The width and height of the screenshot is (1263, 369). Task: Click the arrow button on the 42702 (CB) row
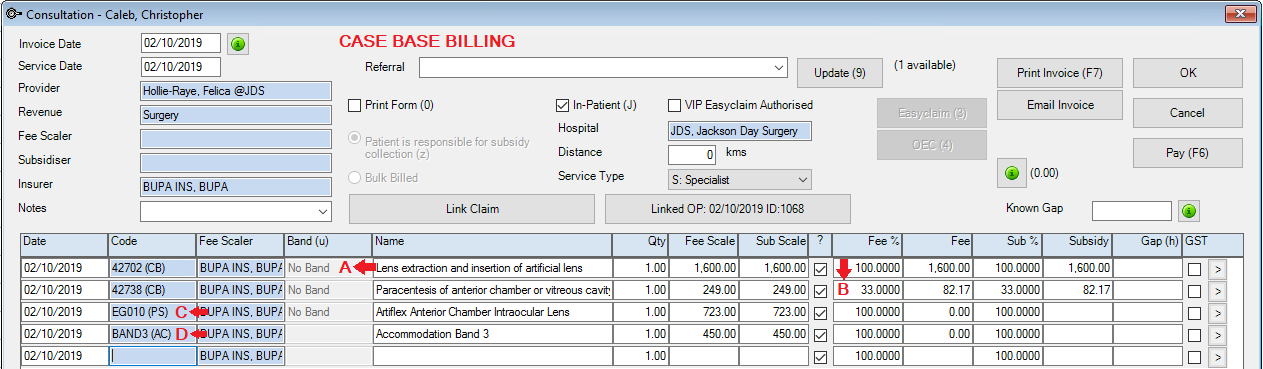click(1216, 268)
